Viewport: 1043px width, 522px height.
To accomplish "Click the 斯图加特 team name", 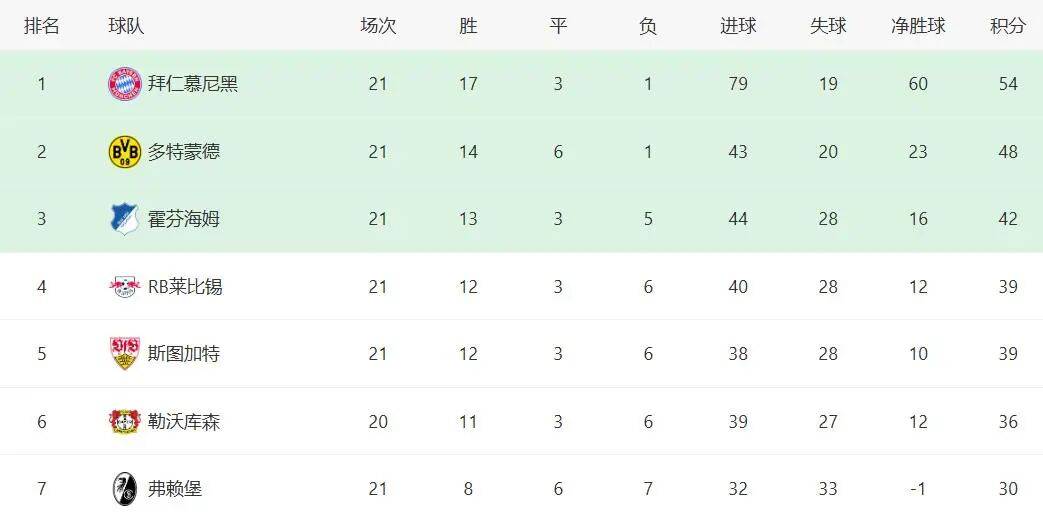I will 184,354.
